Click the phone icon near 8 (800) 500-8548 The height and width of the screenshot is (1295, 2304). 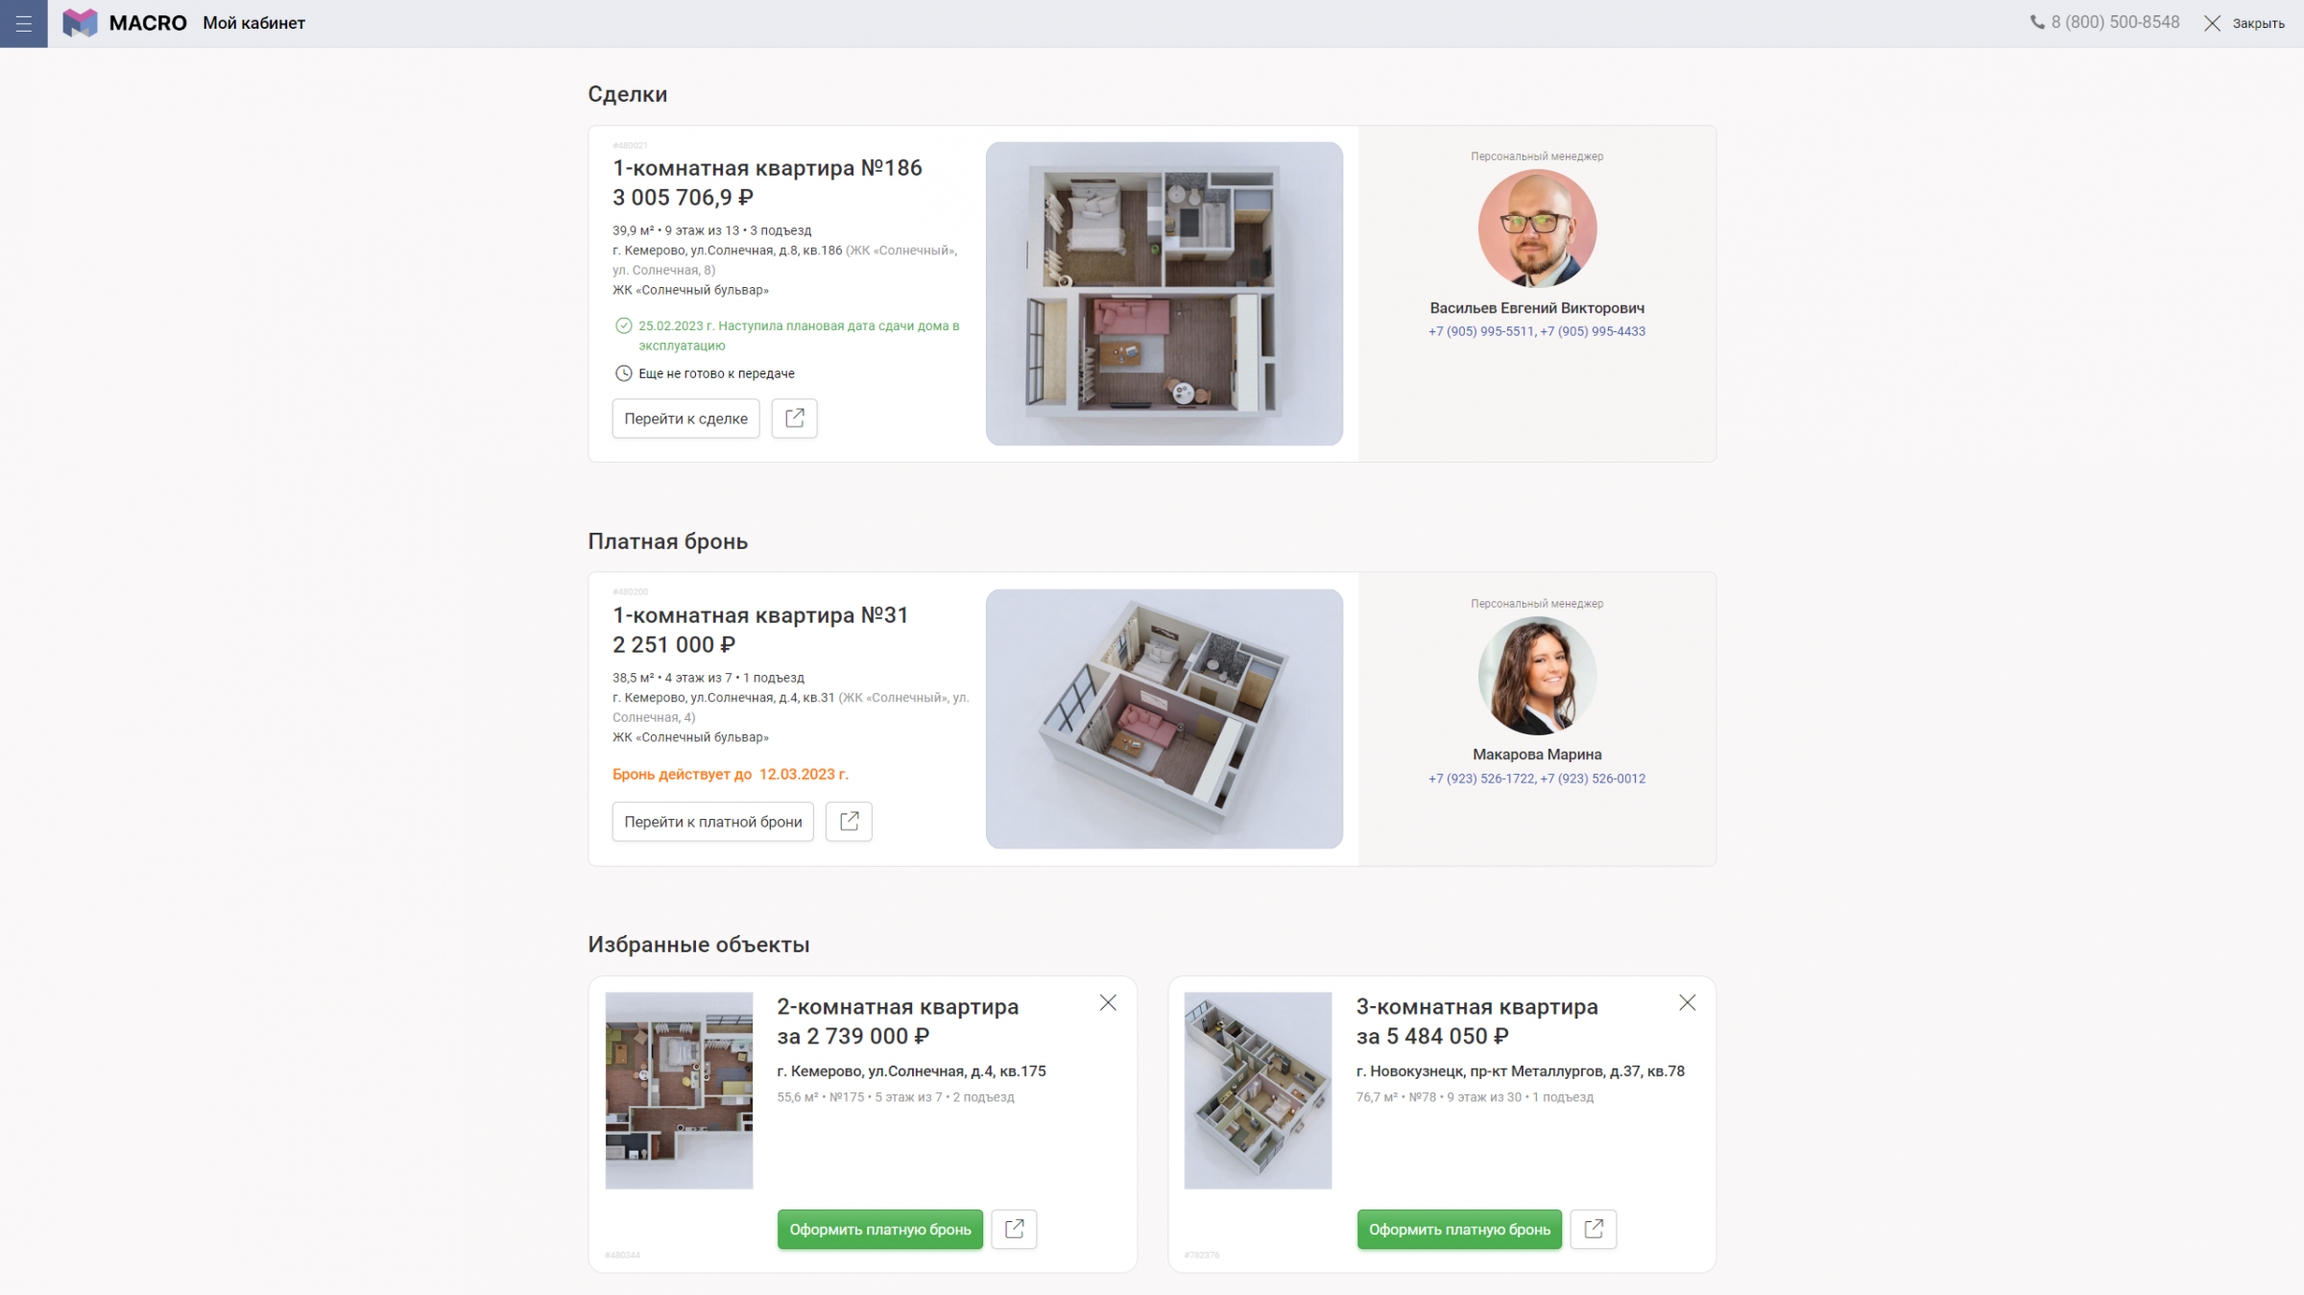click(2037, 22)
